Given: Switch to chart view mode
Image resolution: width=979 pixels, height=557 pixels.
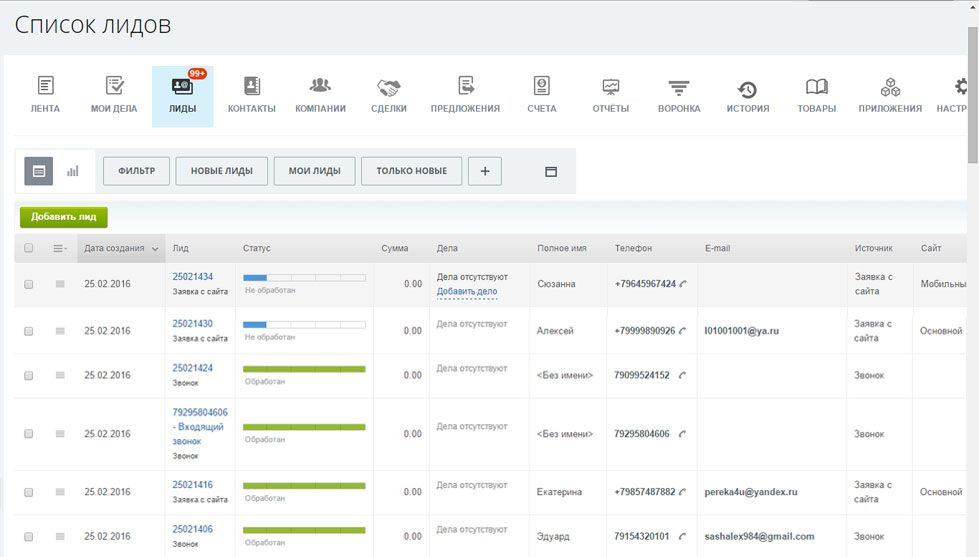Looking at the screenshot, I should coord(72,171).
